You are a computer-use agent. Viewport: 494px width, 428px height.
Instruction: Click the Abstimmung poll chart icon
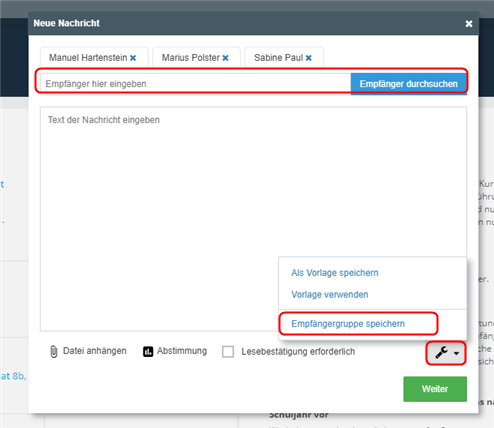point(148,351)
